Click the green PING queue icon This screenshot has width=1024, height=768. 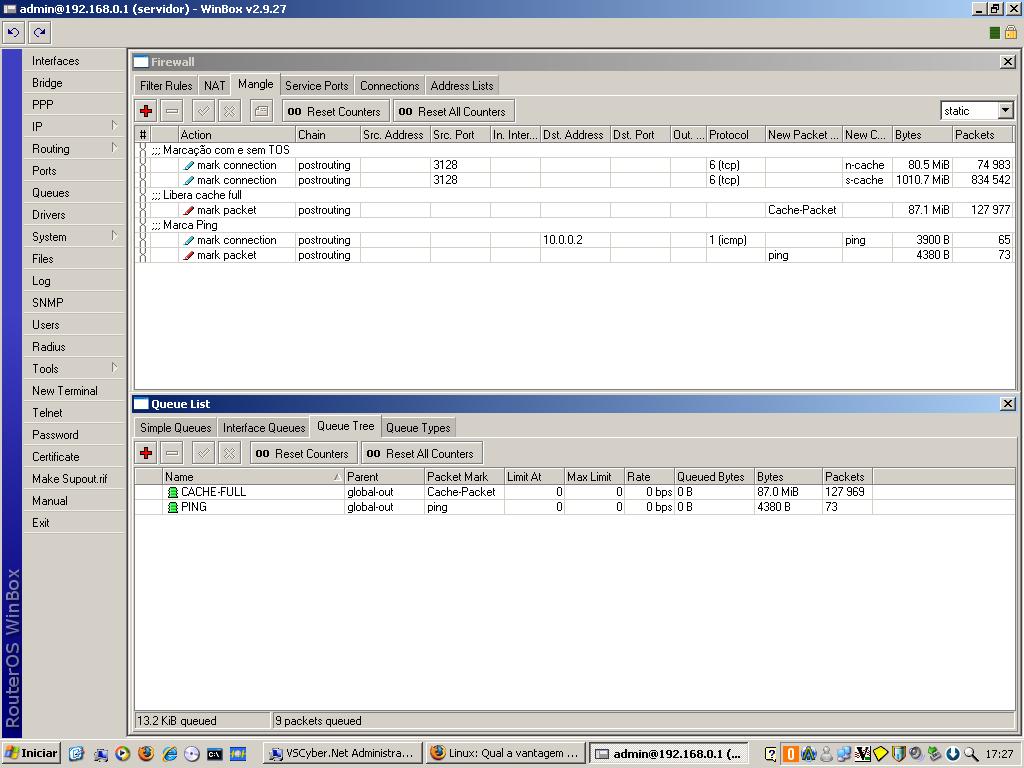point(172,507)
